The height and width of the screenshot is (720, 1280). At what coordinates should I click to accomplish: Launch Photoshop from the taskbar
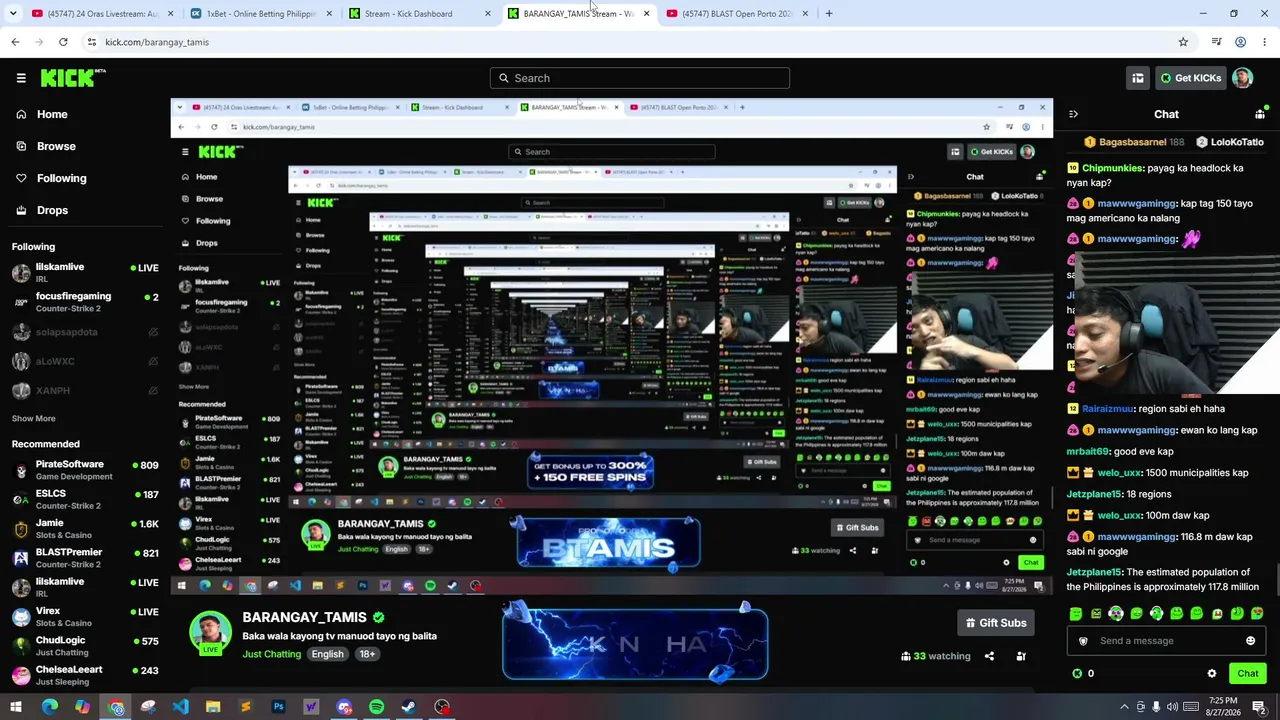278,708
